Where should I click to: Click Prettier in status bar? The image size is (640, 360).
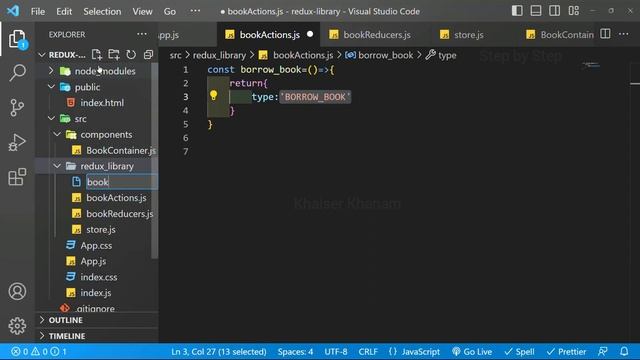(567, 351)
